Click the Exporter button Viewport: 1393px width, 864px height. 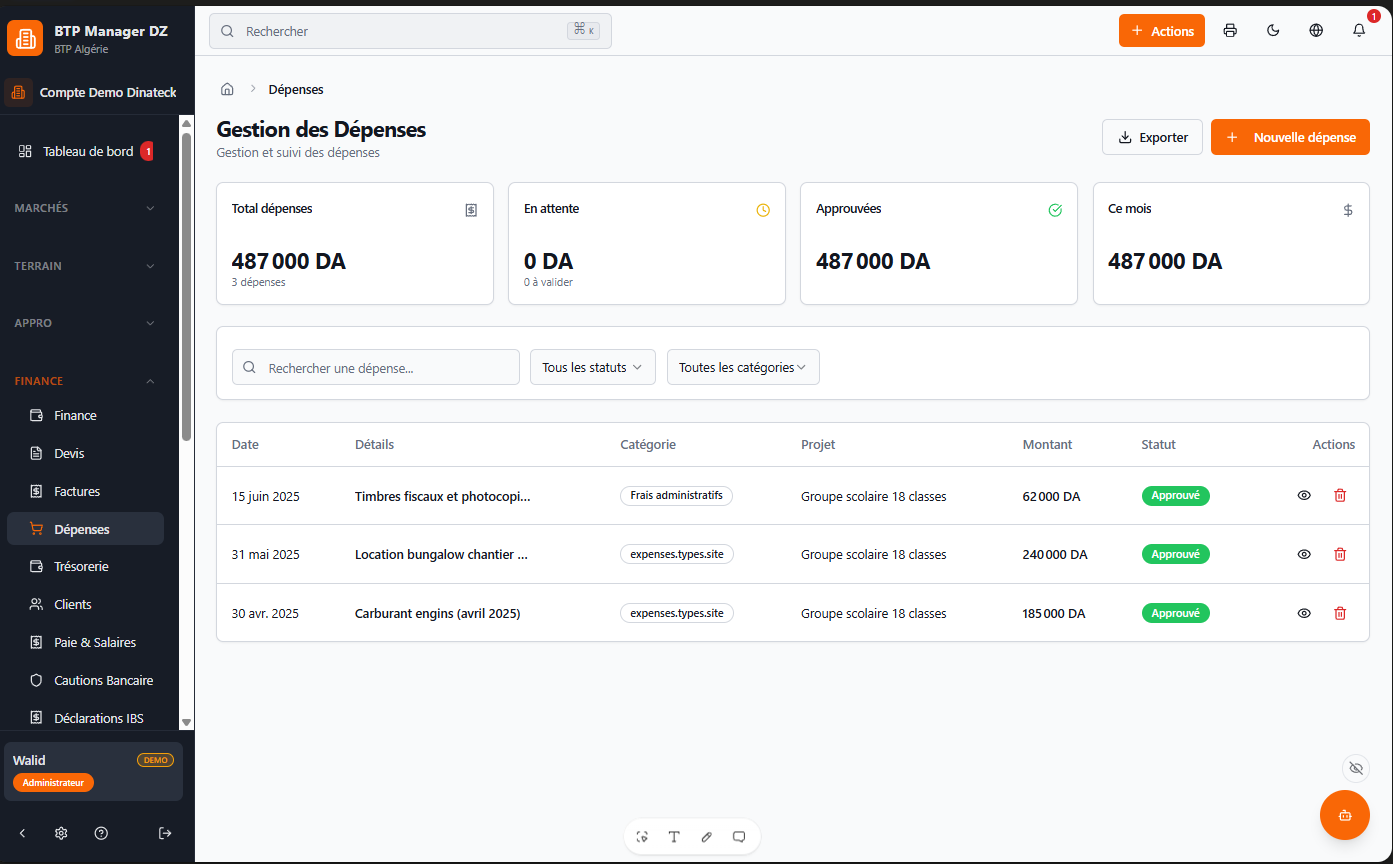tap(1152, 137)
